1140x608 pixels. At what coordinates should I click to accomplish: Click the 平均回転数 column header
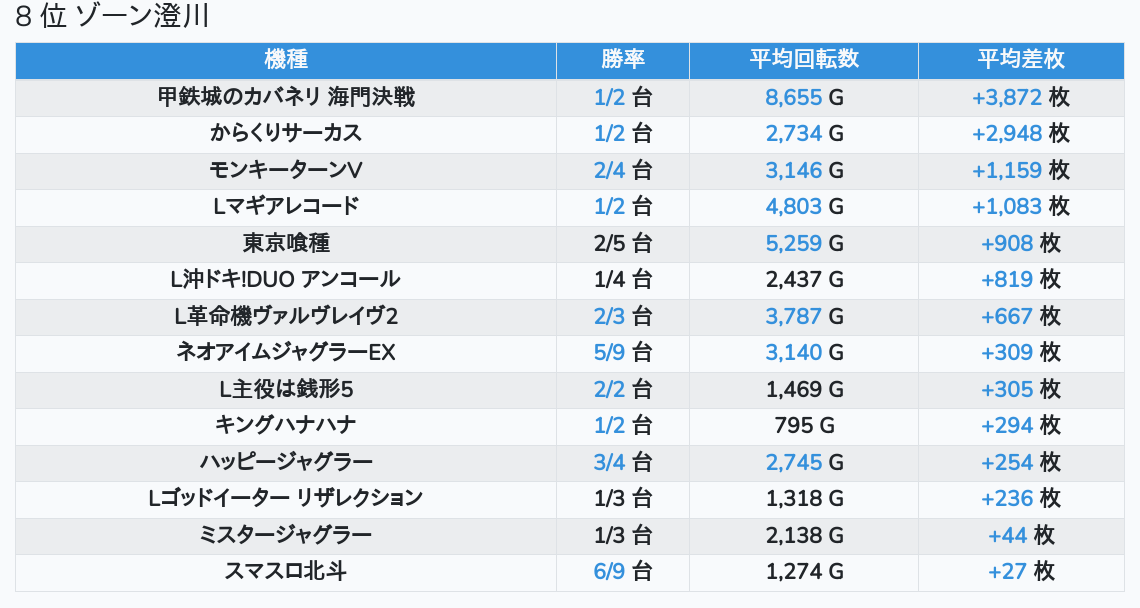(803, 60)
